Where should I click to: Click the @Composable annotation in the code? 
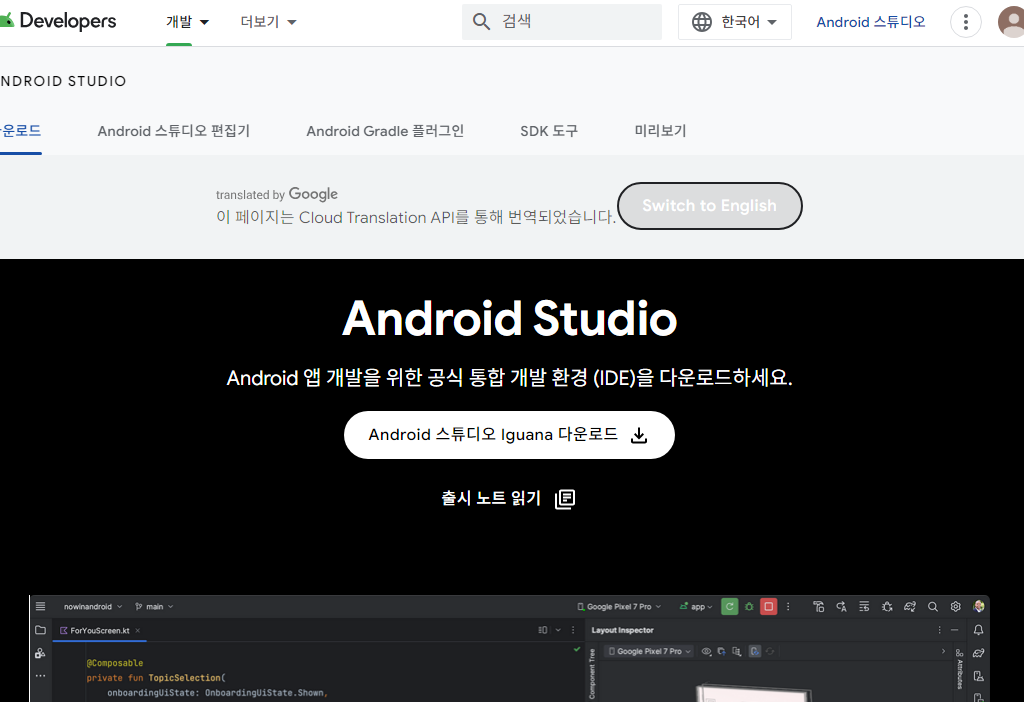point(115,663)
